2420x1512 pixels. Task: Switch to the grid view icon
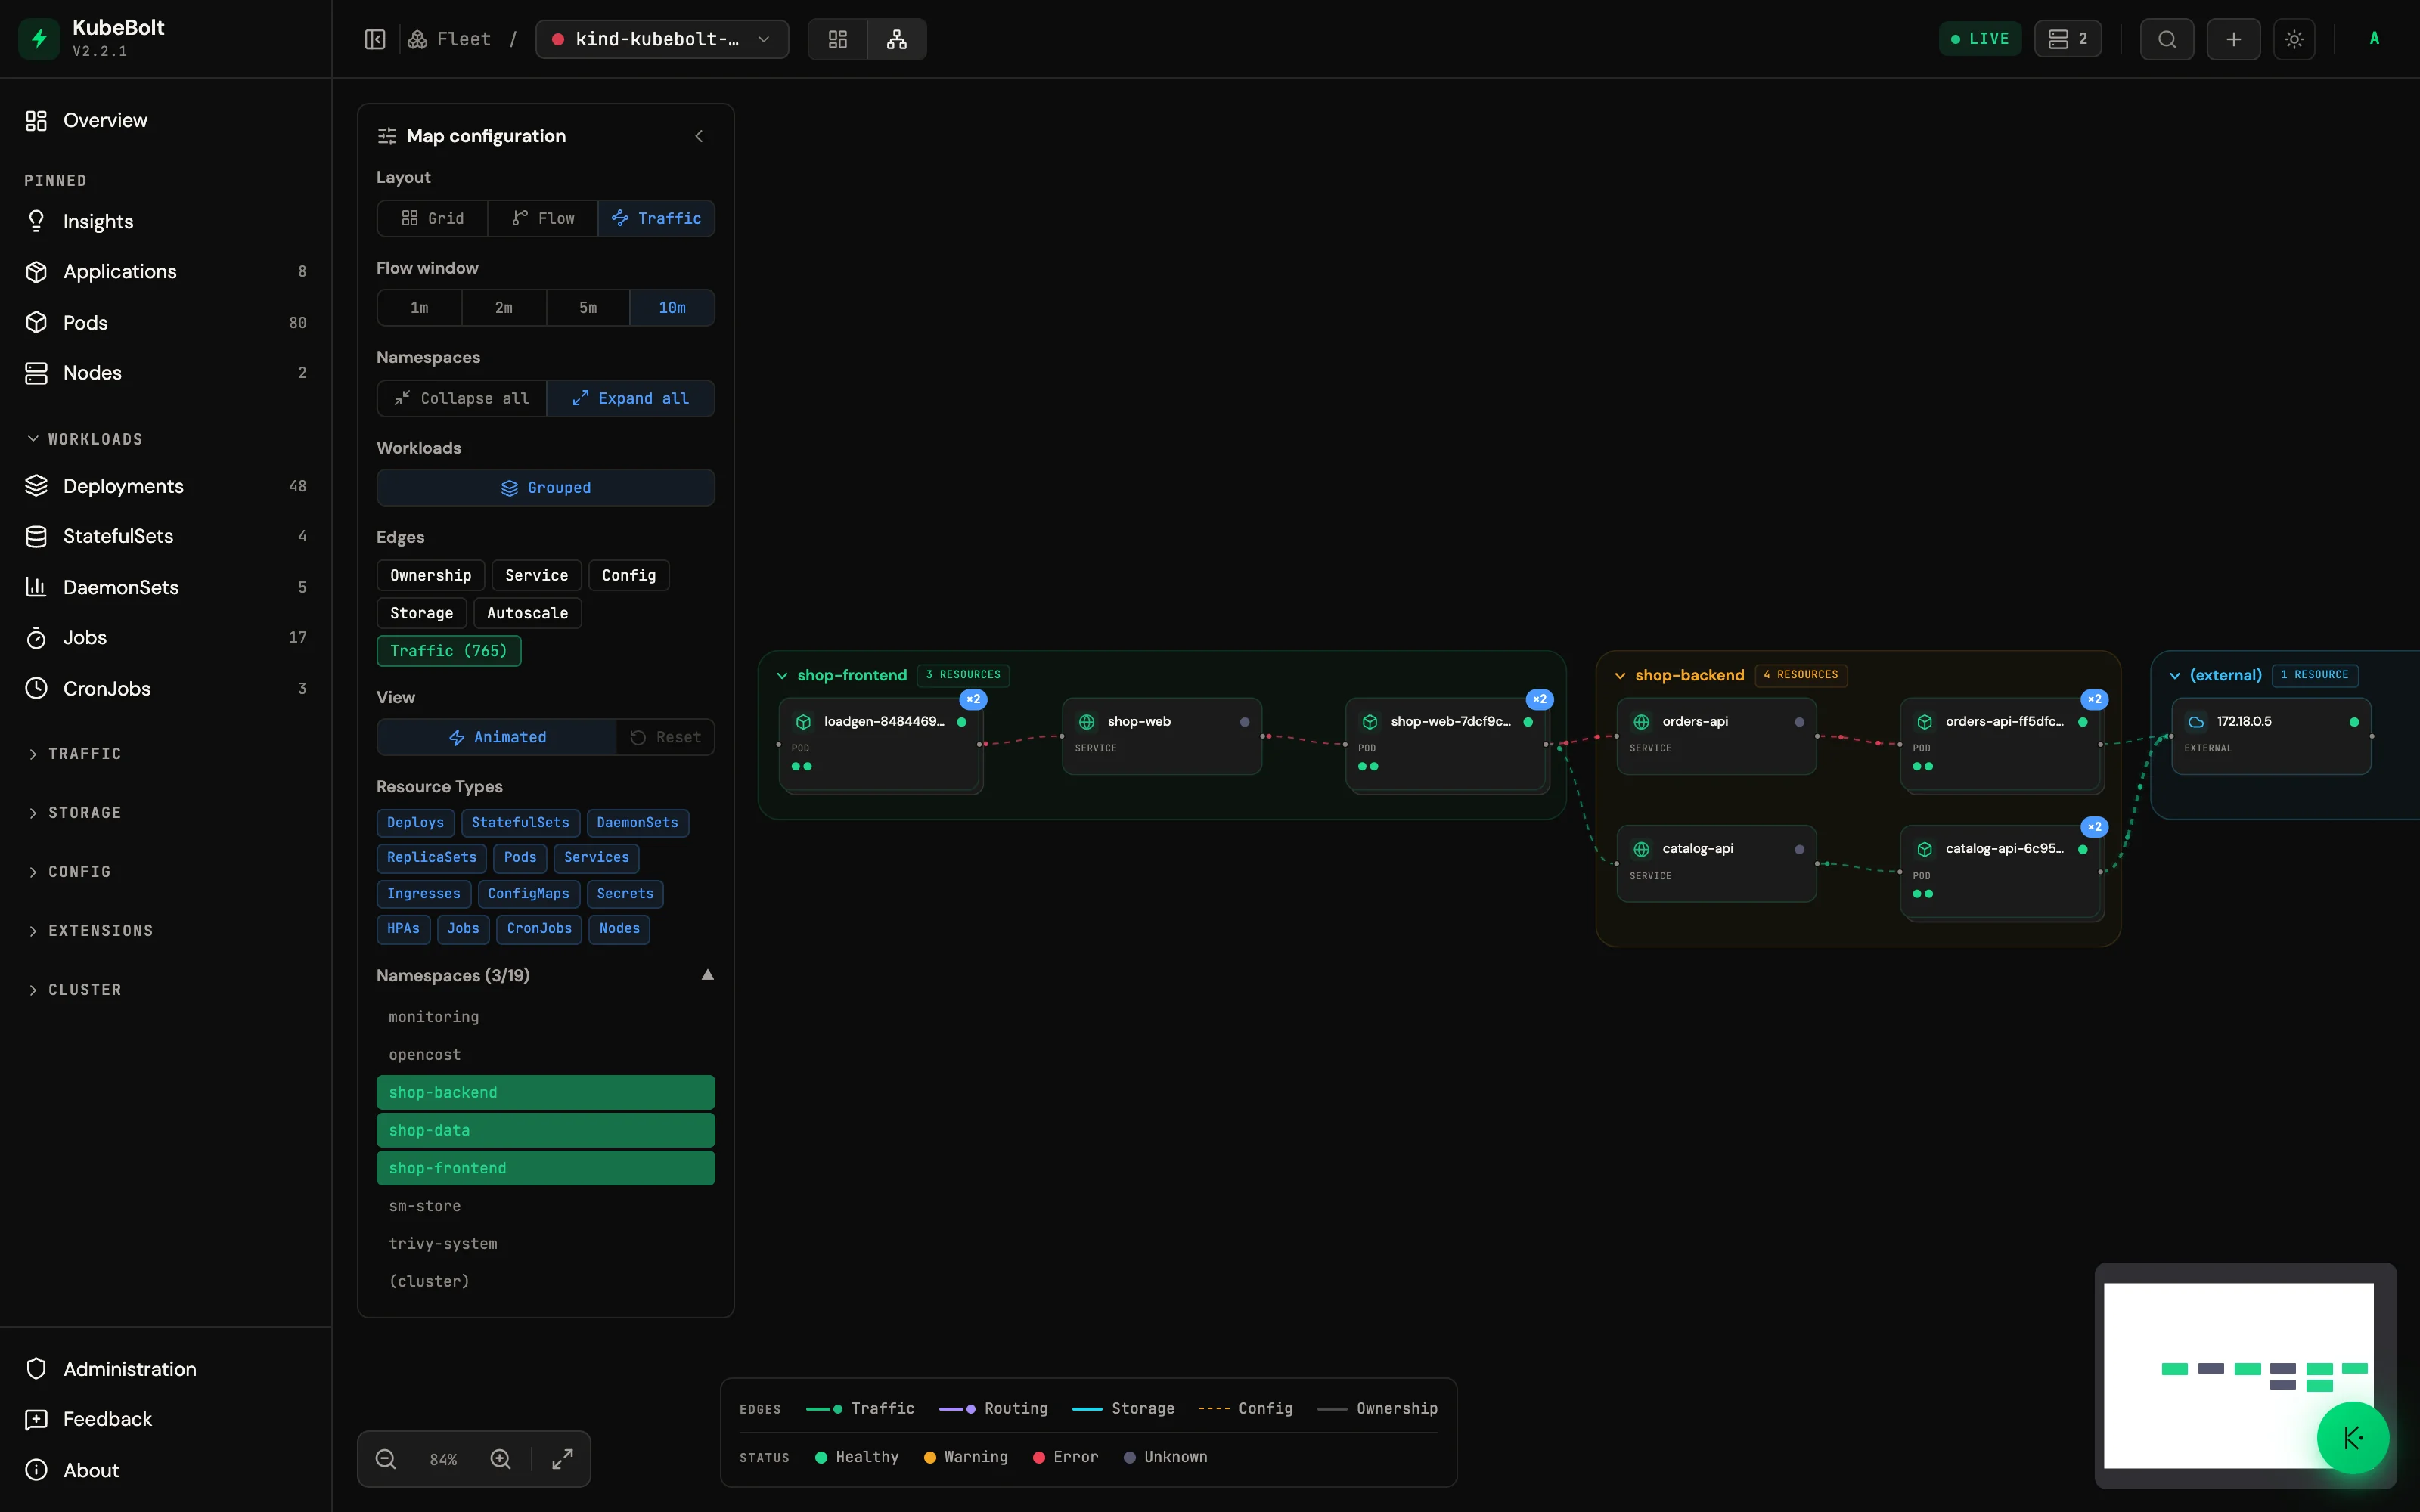click(x=838, y=39)
